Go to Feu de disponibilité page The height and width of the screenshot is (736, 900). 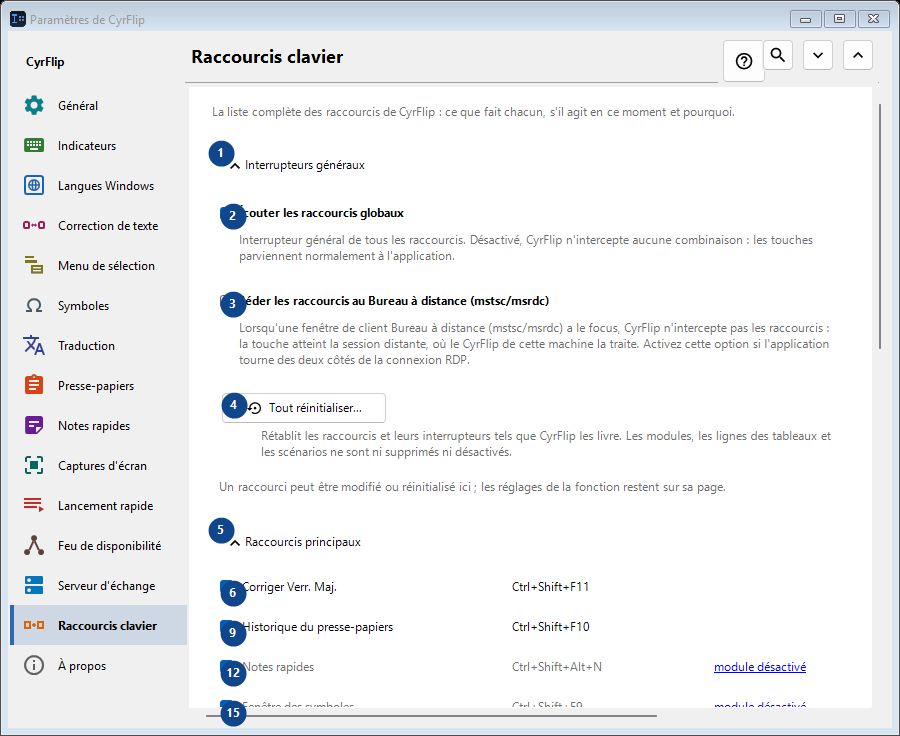coord(99,545)
